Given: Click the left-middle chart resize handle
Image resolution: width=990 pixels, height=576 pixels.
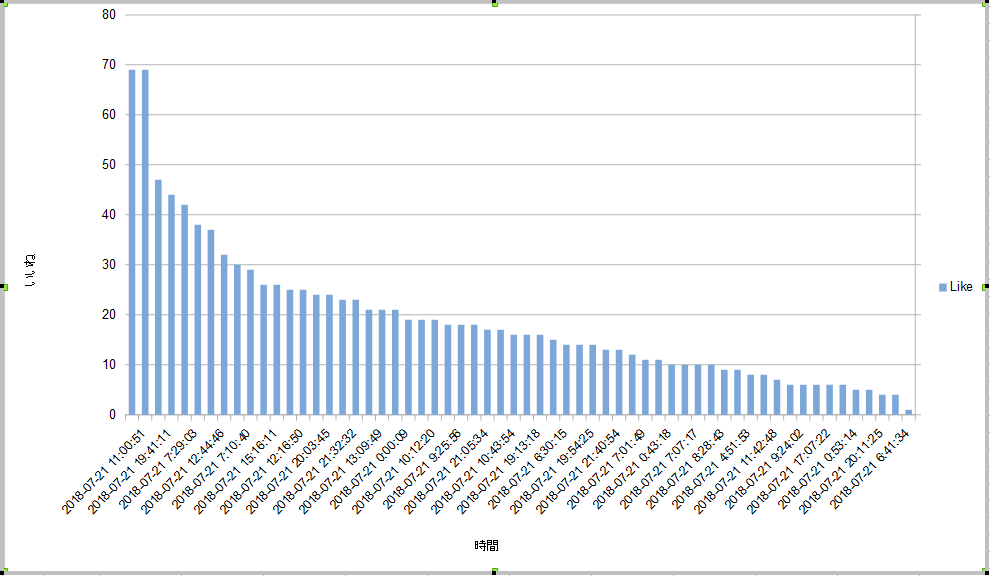Looking at the screenshot, I should (x=3, y=287).
